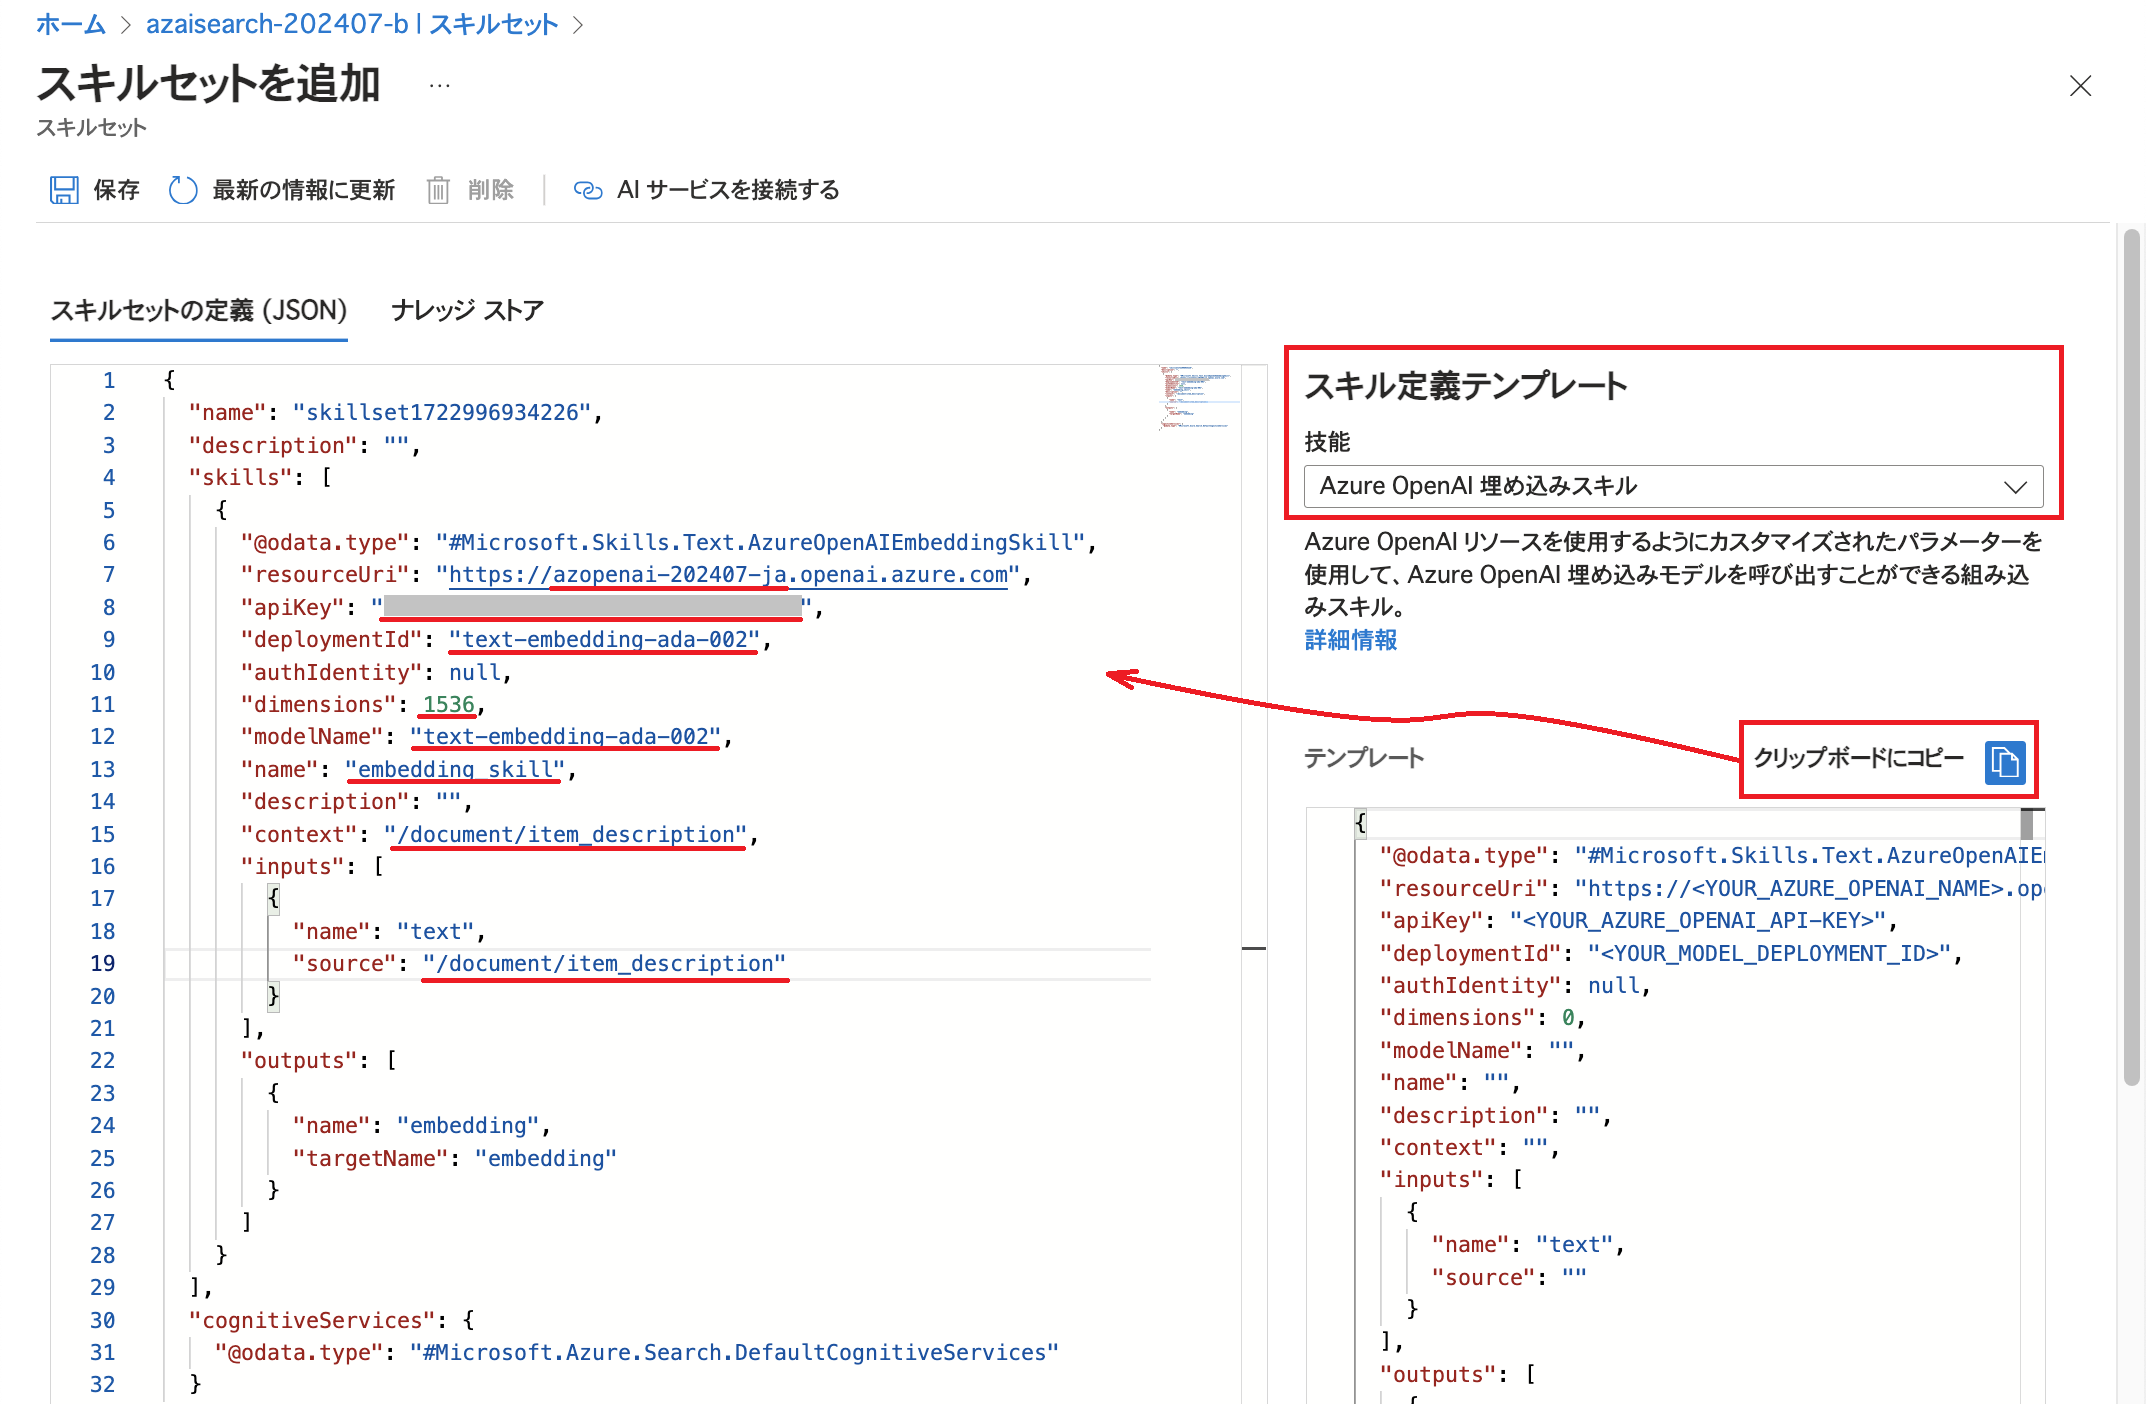The width and height of the screenshot is (2146, 1404).
Task: Switch to ナレッジ ストア tab
Action: pos(467,310)
